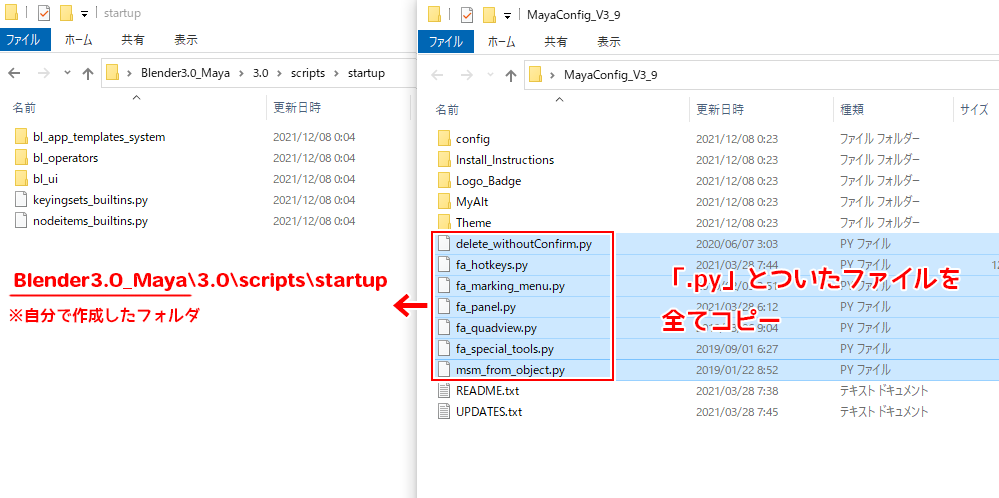This screenshot has height=498, width=999.
Task: Open the ファイル tab in the startup window
Action: tap(24, 40)
